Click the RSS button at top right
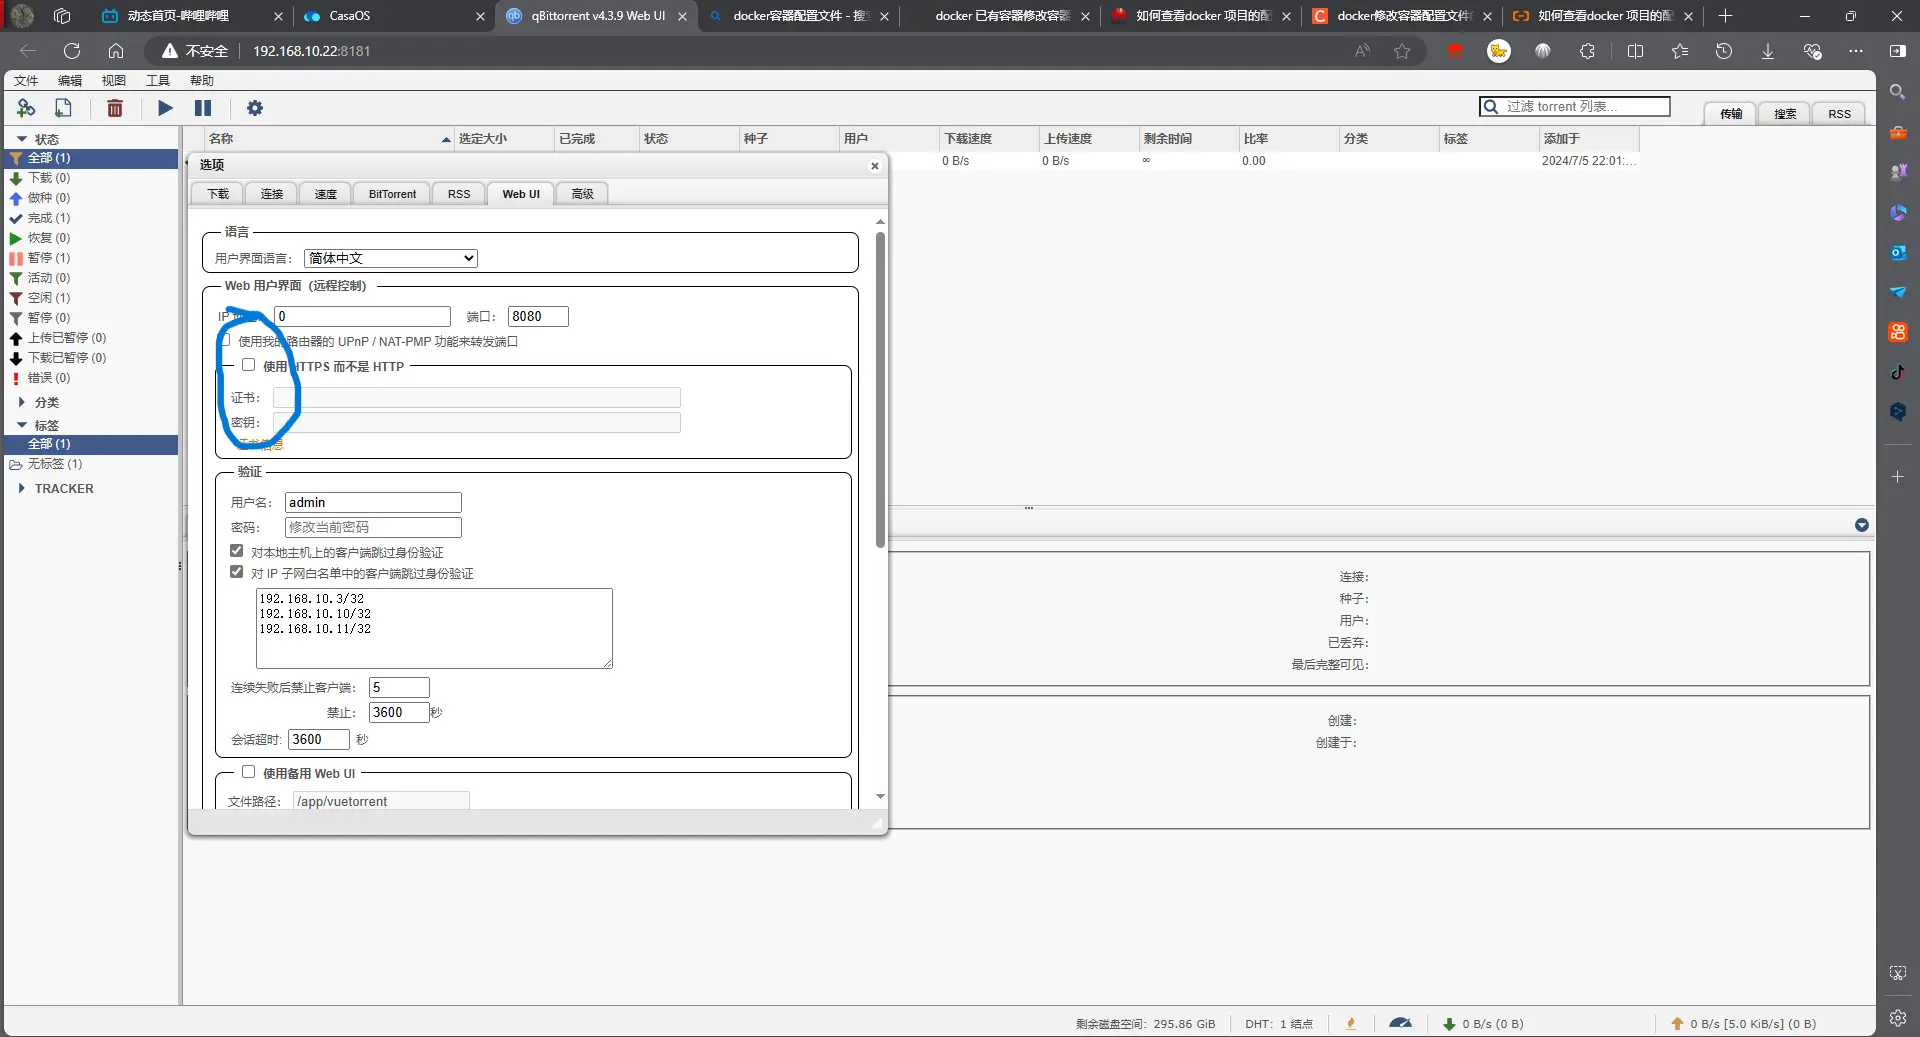This screenshot has height=1037, width=1920. pos(1840,114)
